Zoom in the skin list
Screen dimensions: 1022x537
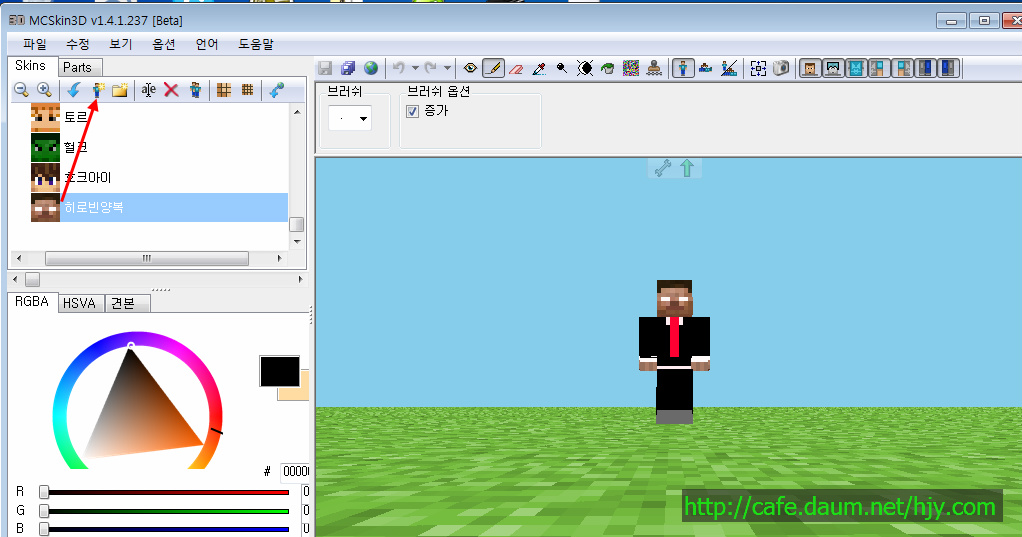coord(44,90)
